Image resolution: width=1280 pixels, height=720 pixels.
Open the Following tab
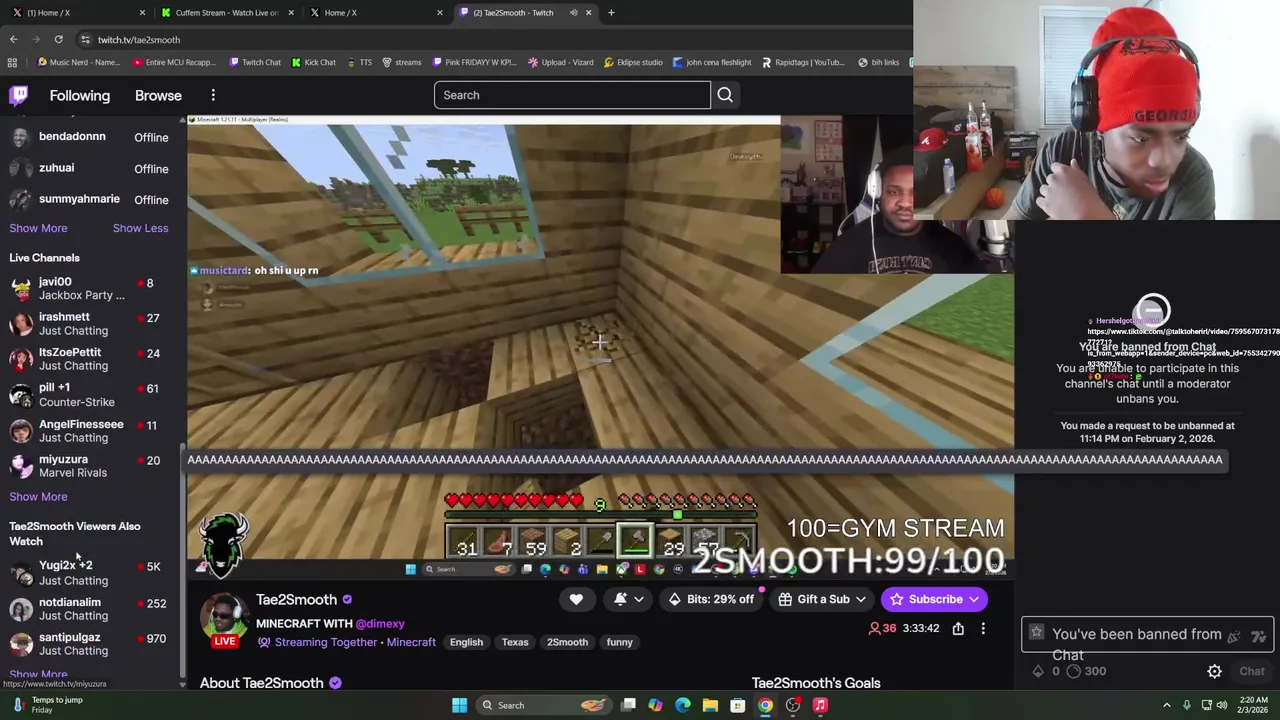coord(80,95)
